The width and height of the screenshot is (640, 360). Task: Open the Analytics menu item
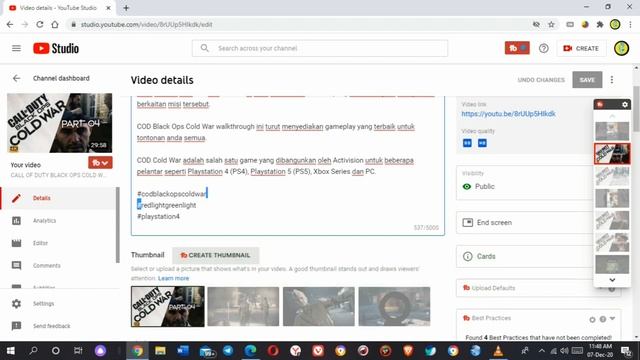(59, 220)
